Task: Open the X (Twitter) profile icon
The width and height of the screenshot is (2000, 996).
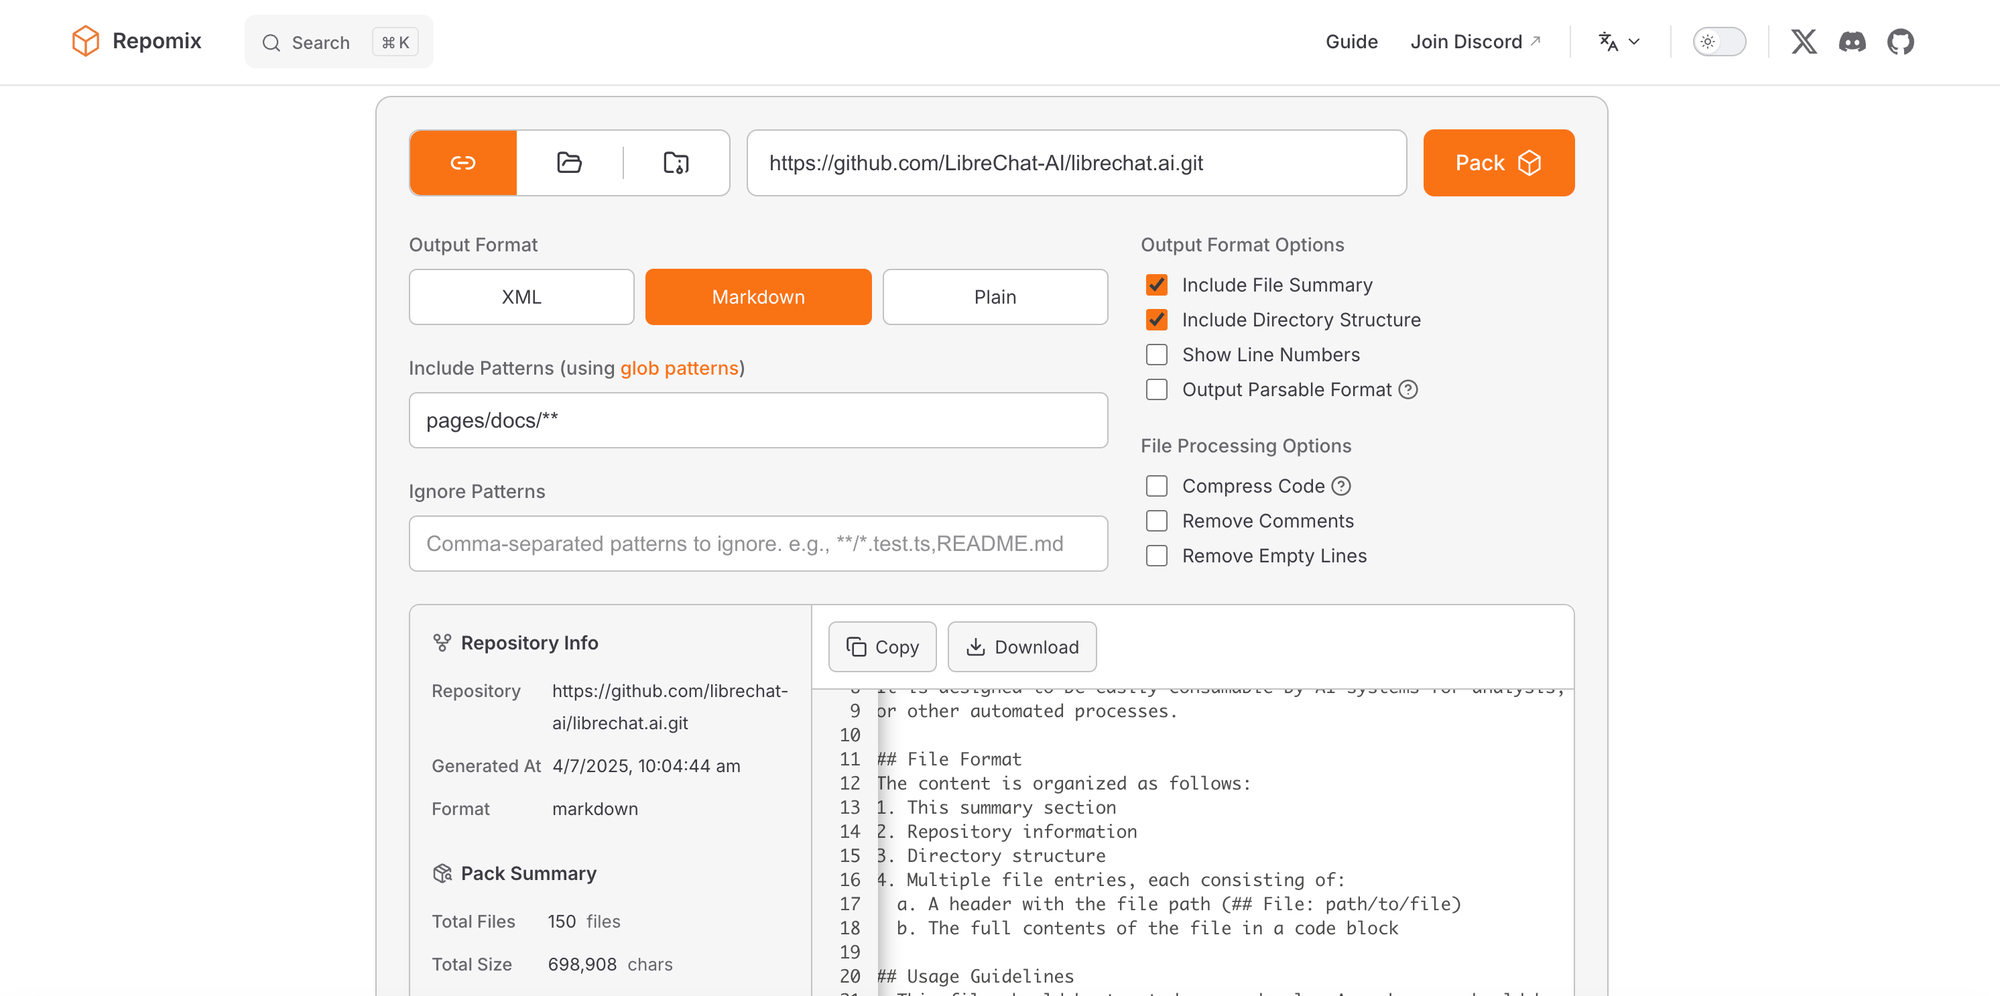Action: (x=1804, y=42)
